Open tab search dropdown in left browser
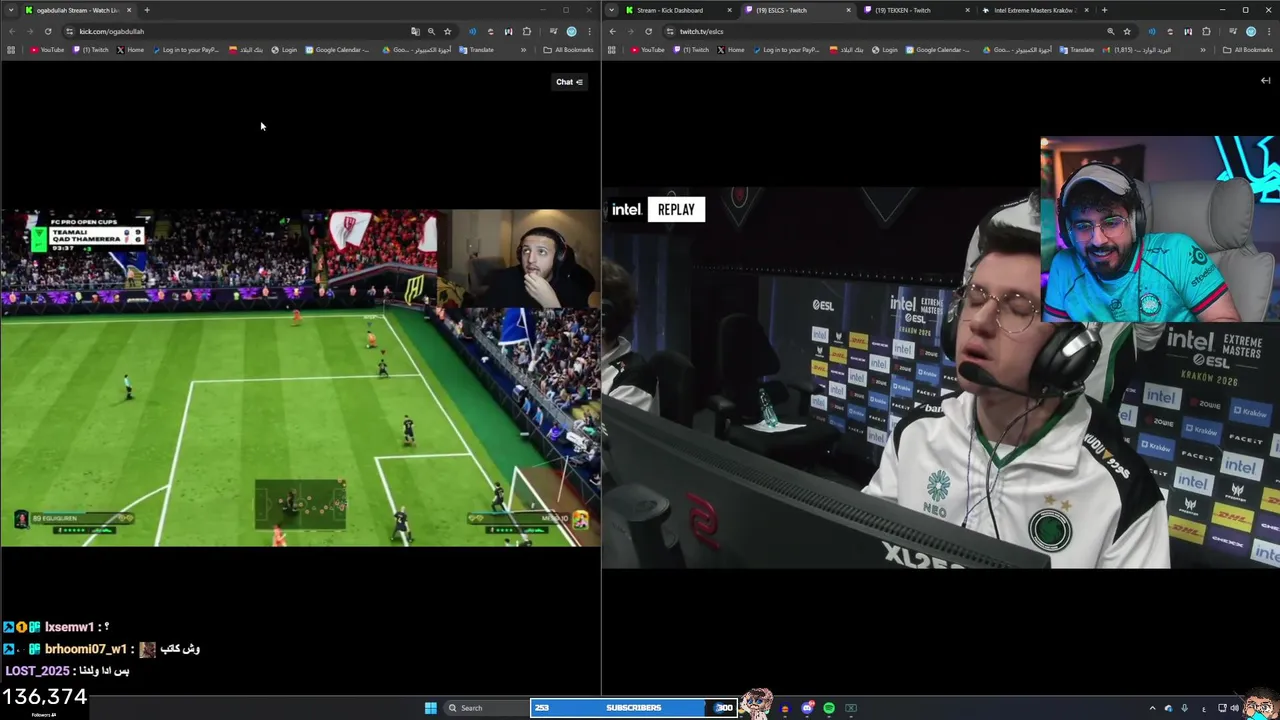 tap(10, 10)
